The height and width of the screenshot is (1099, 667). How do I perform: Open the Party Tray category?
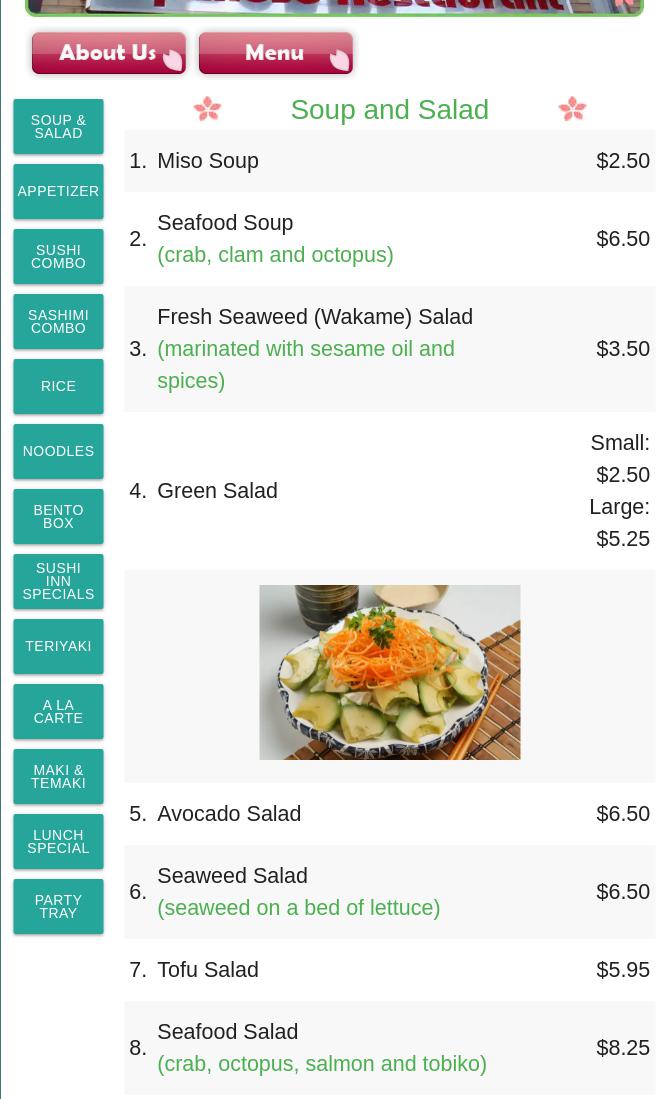click(x=58, y=906)
